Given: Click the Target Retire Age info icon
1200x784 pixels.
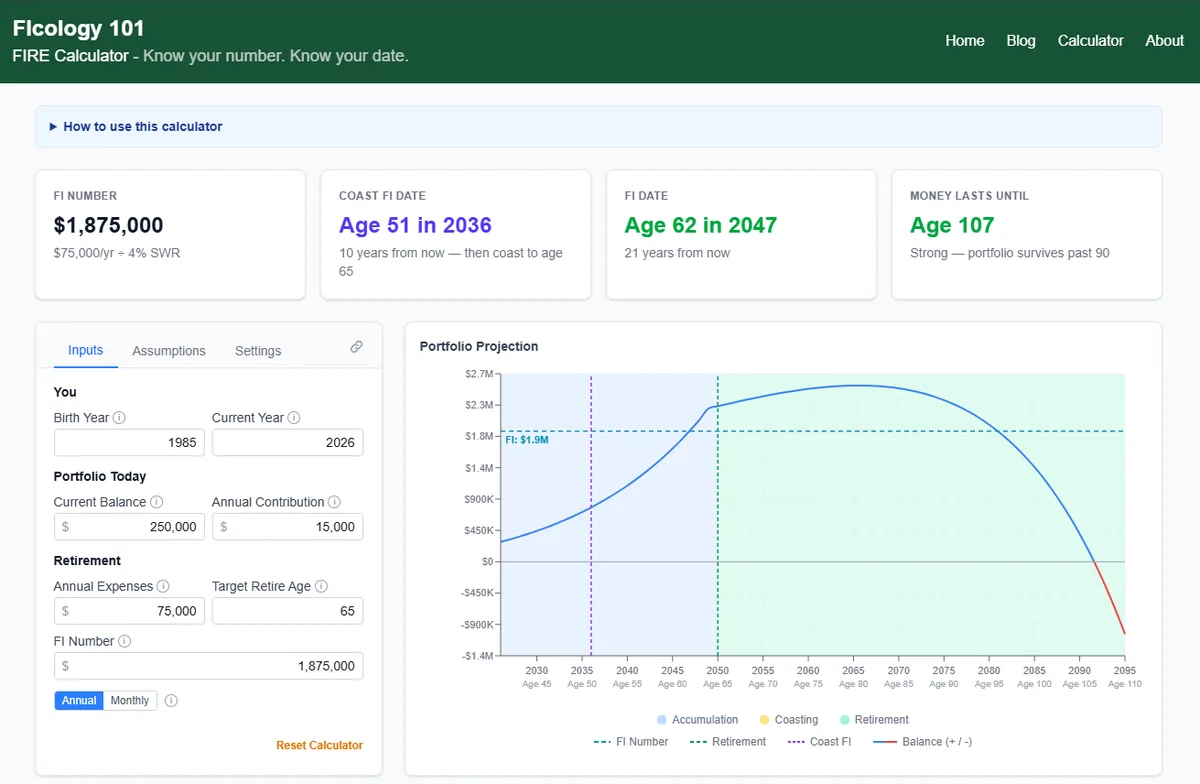Looking at the screenshot, I should (x=321, y=586).
